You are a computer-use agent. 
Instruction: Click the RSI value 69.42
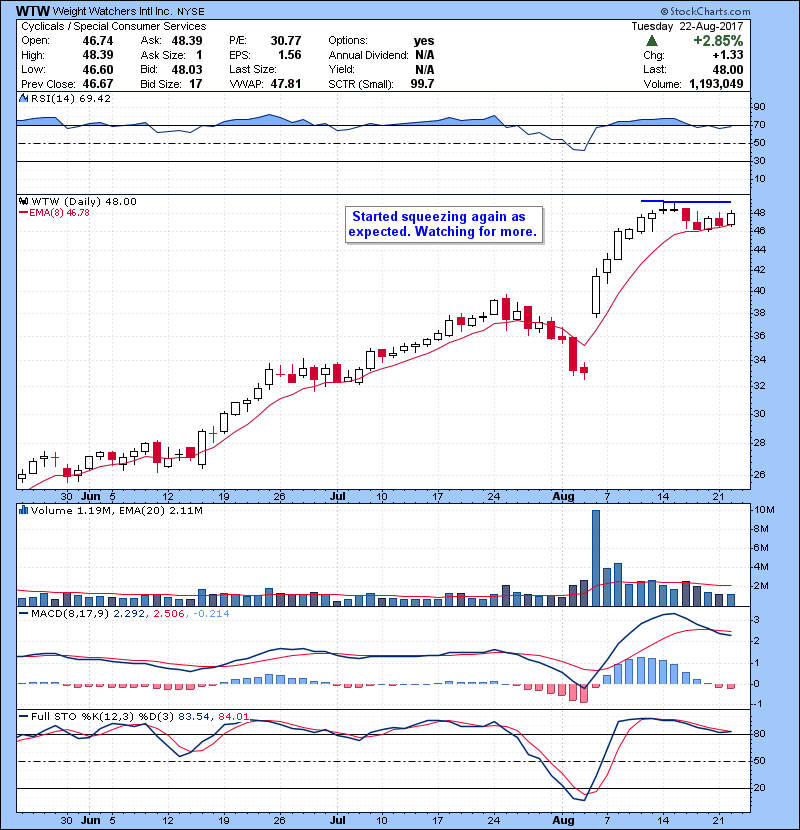tap(97, 98)
